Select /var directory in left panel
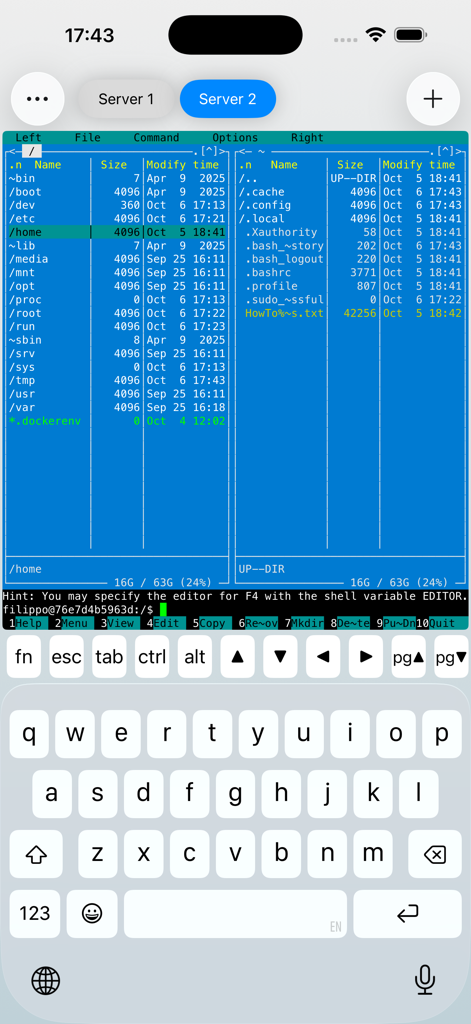 tap(116, 407)
